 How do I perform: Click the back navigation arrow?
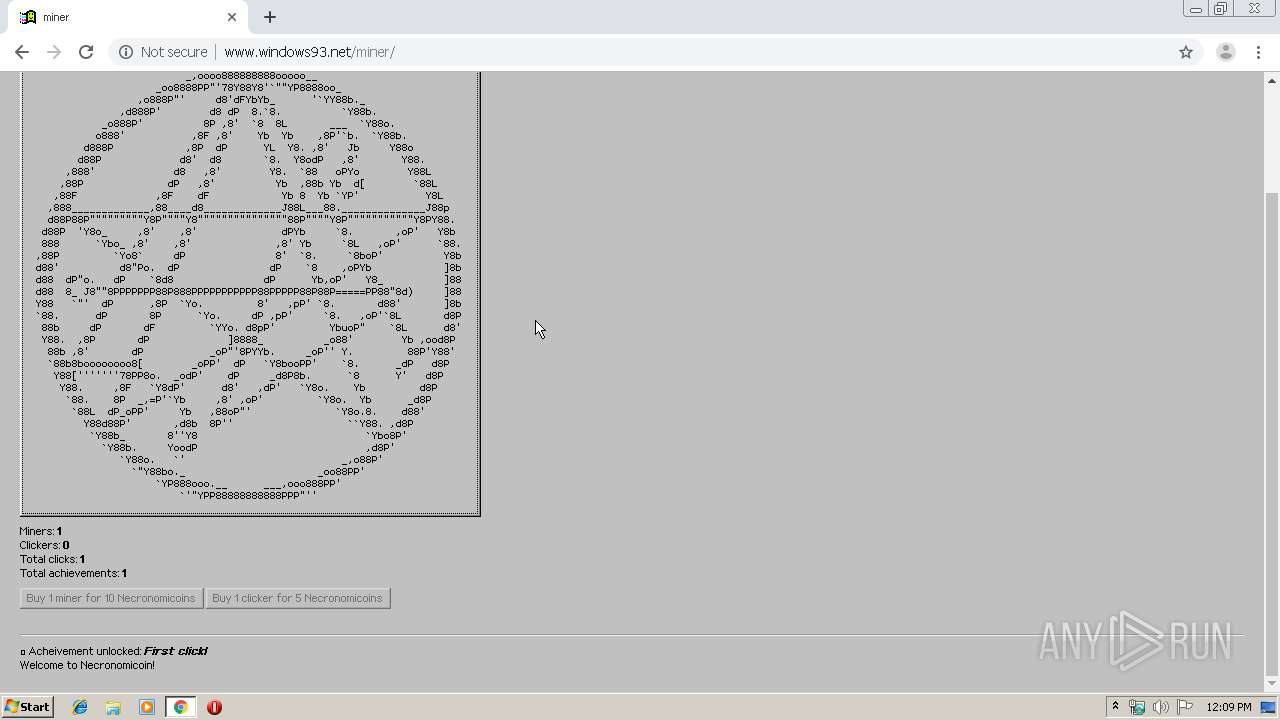pos(22,52)
